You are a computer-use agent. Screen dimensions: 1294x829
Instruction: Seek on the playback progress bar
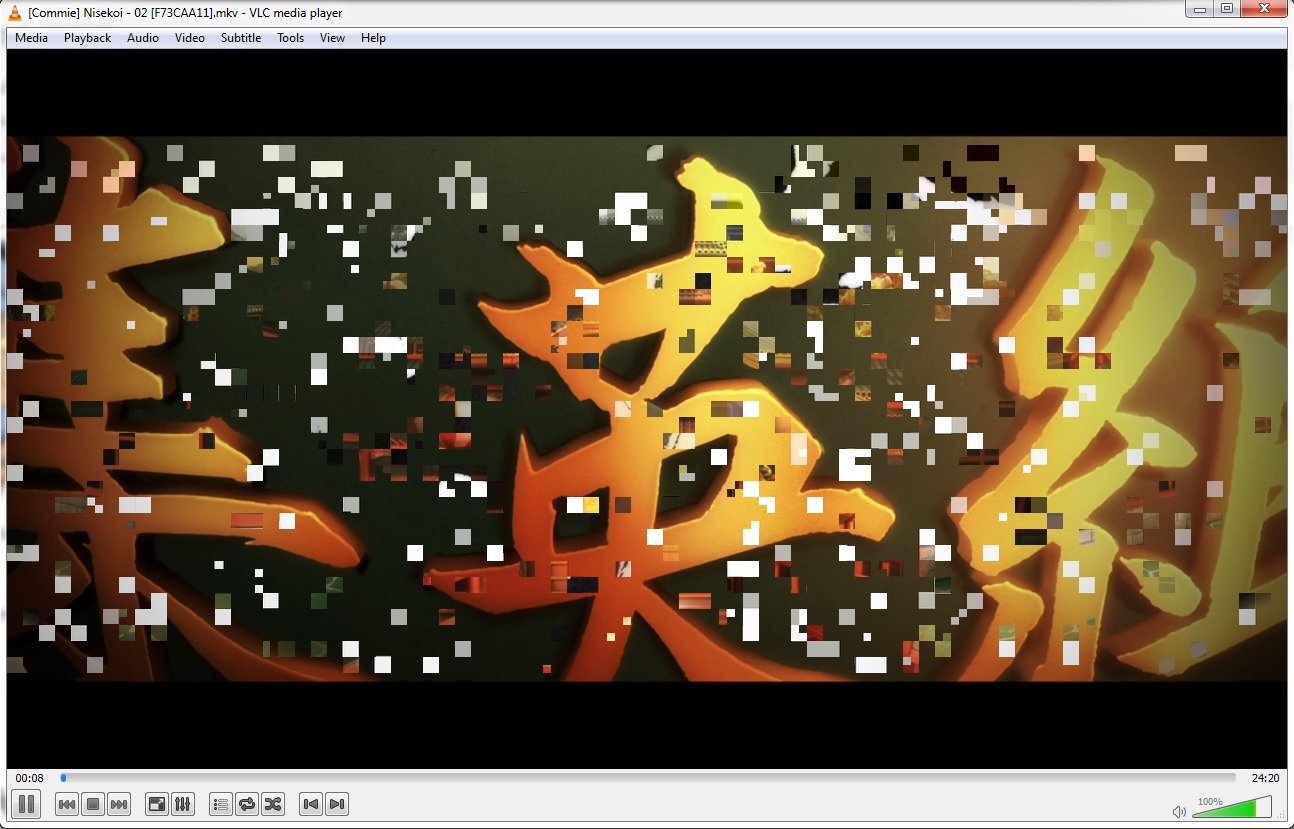coord(648,777)
